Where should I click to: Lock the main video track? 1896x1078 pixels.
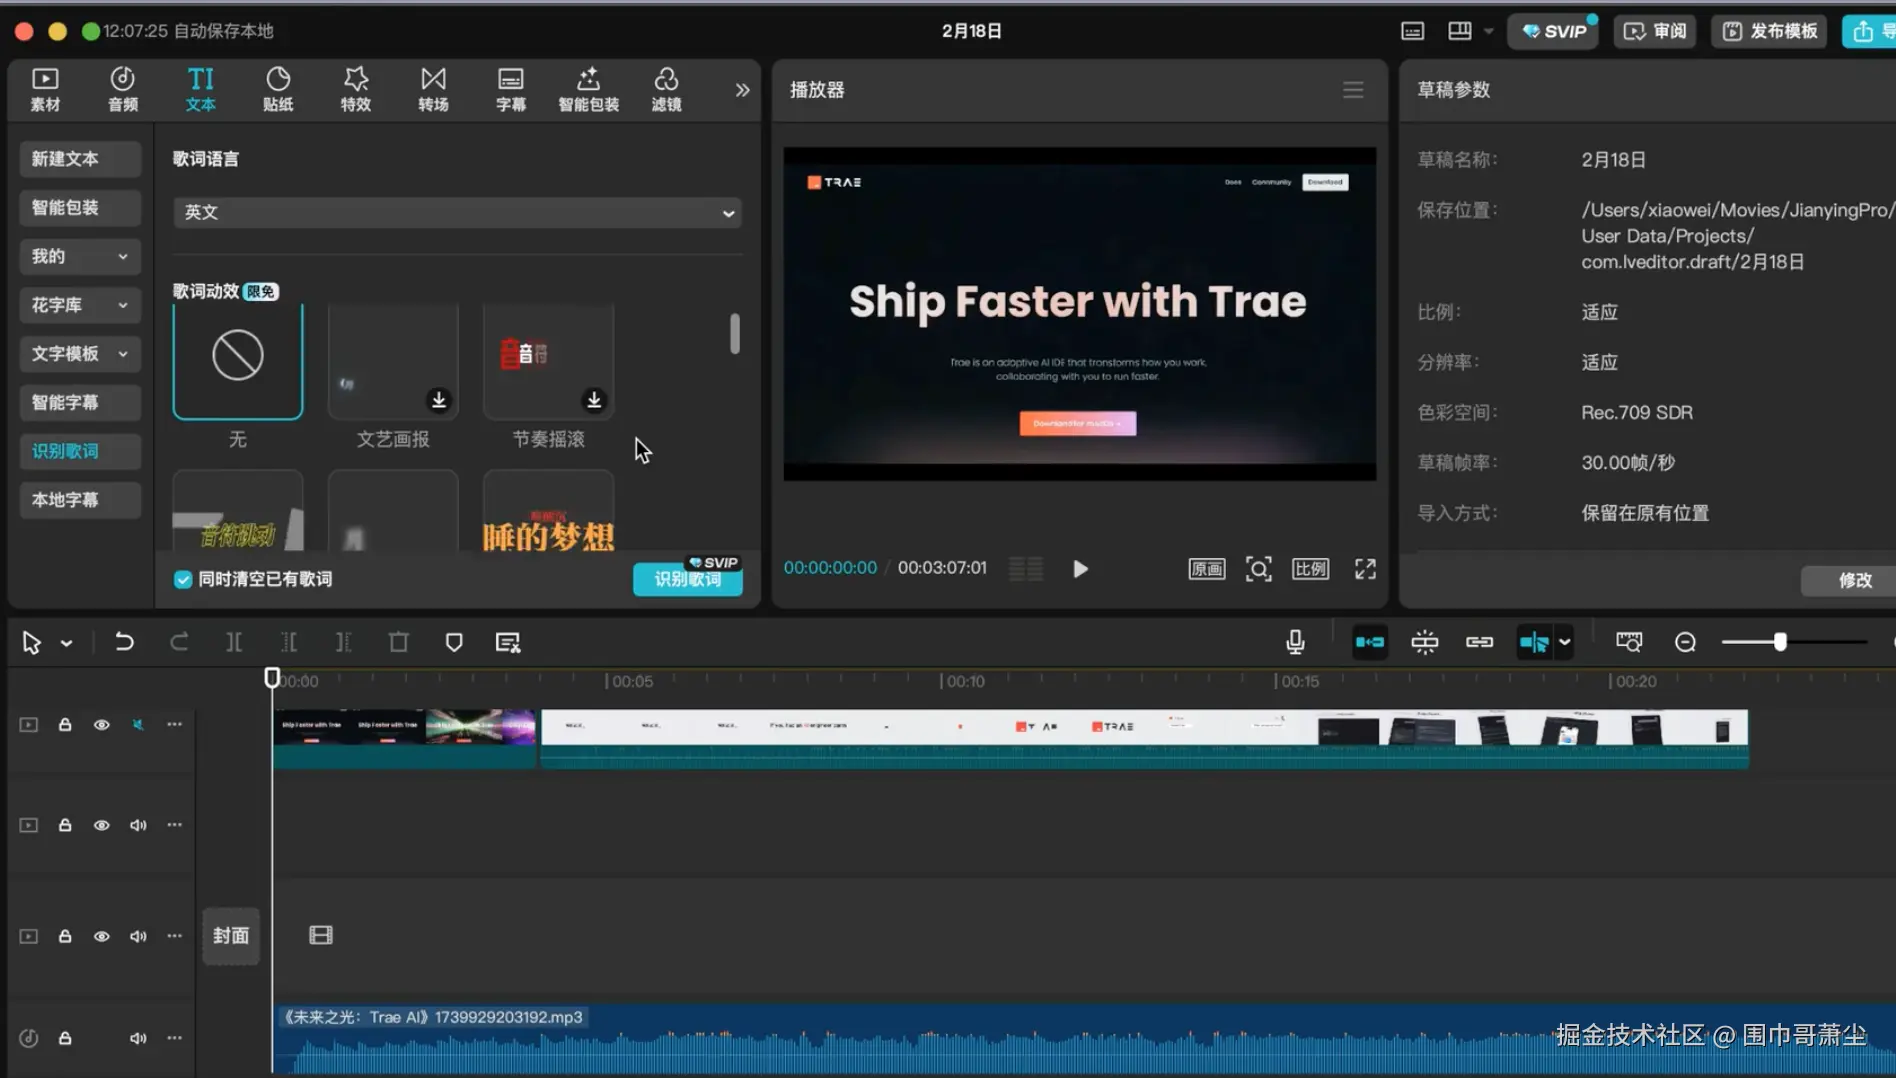(65, 725)
